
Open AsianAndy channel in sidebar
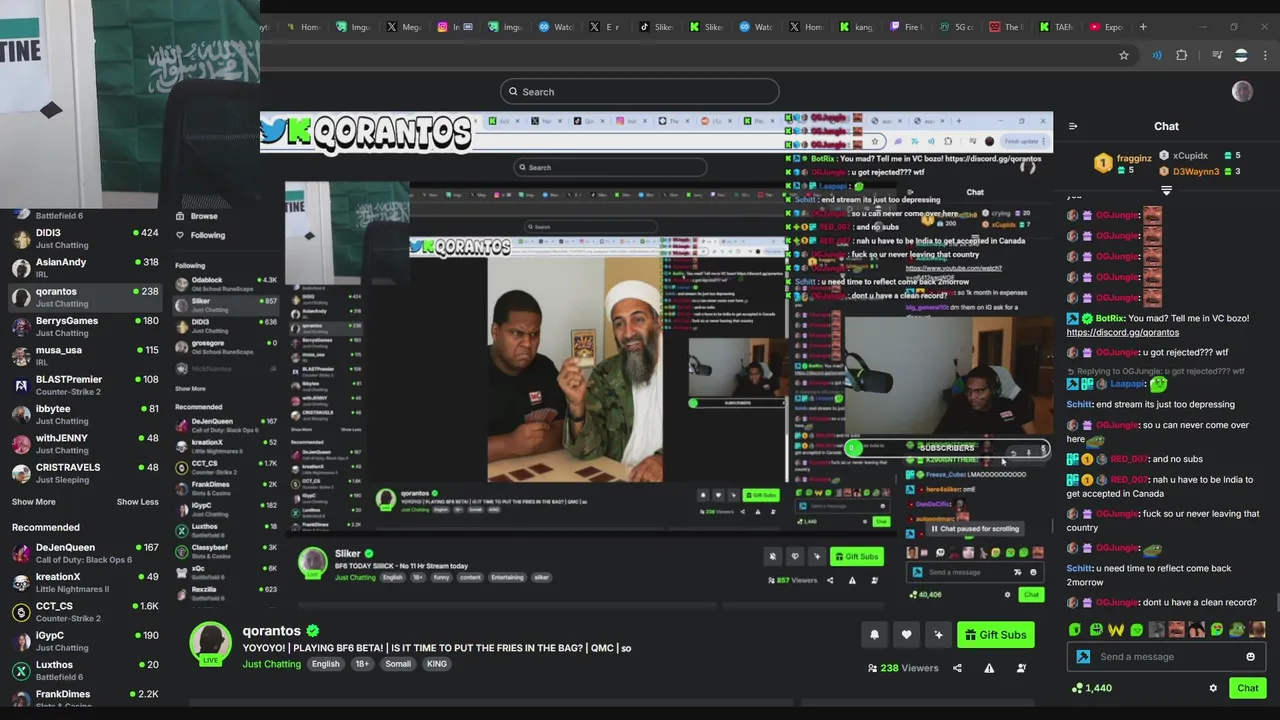point(85,268)
